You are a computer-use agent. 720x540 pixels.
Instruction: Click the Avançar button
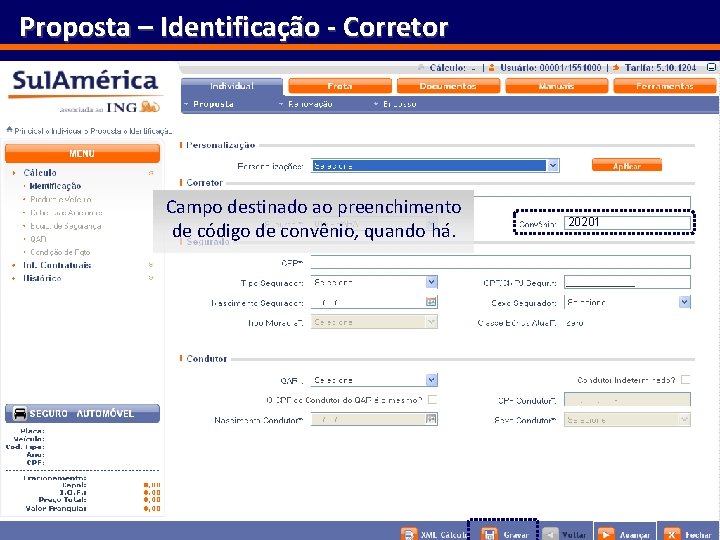(625, 534)
